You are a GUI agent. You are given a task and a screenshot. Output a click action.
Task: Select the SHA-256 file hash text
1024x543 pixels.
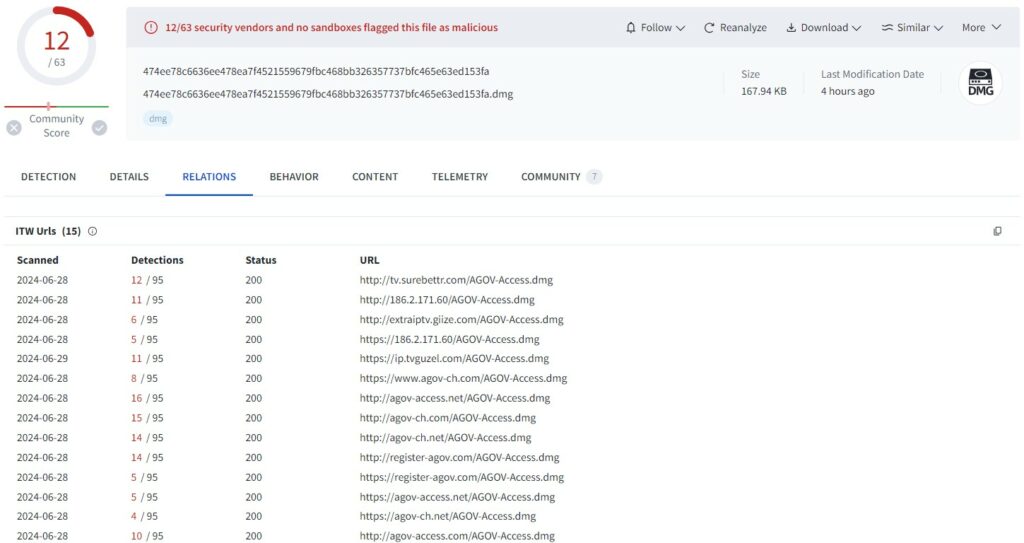pos(316,72)
